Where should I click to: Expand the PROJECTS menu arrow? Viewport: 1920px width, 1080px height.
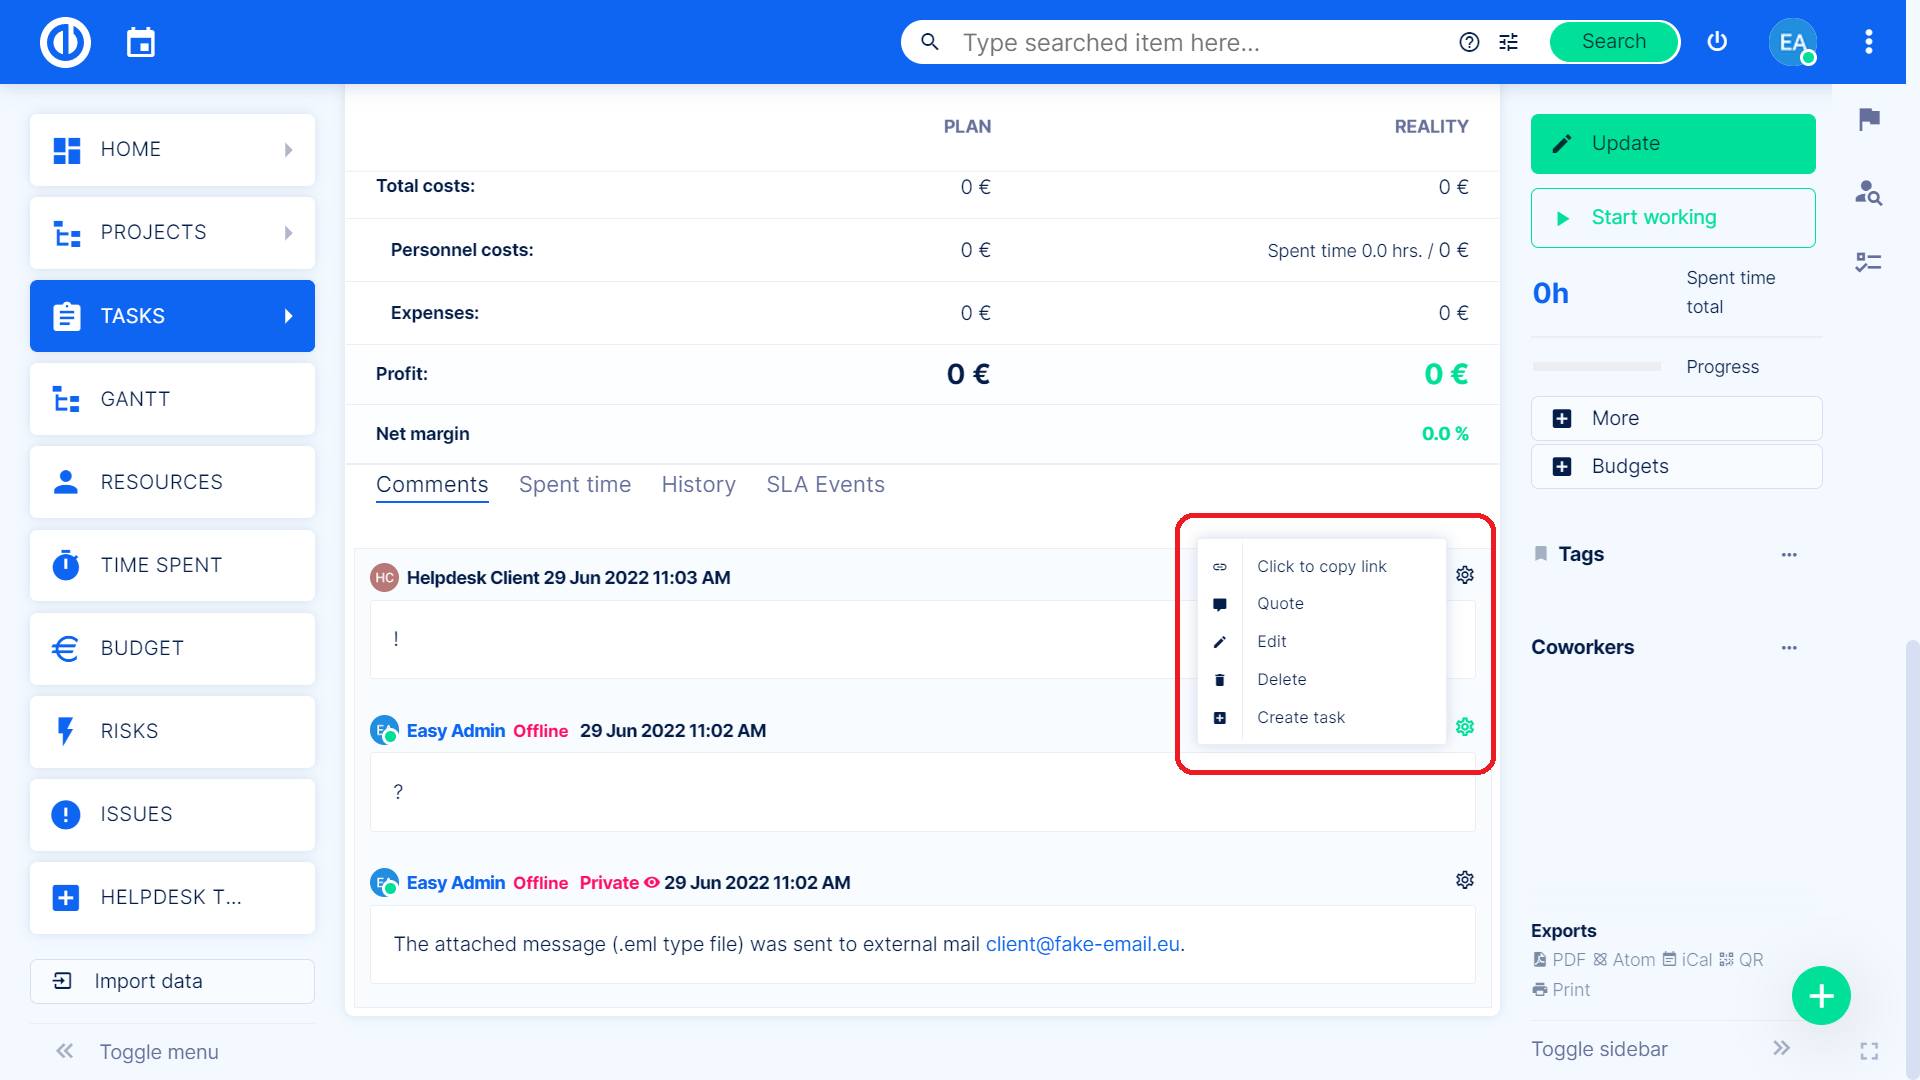(x=289, y=233)
